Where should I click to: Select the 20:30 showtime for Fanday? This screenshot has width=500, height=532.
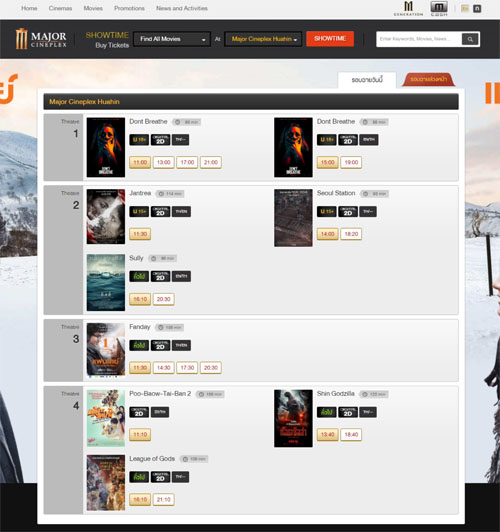tap(211, 367)
